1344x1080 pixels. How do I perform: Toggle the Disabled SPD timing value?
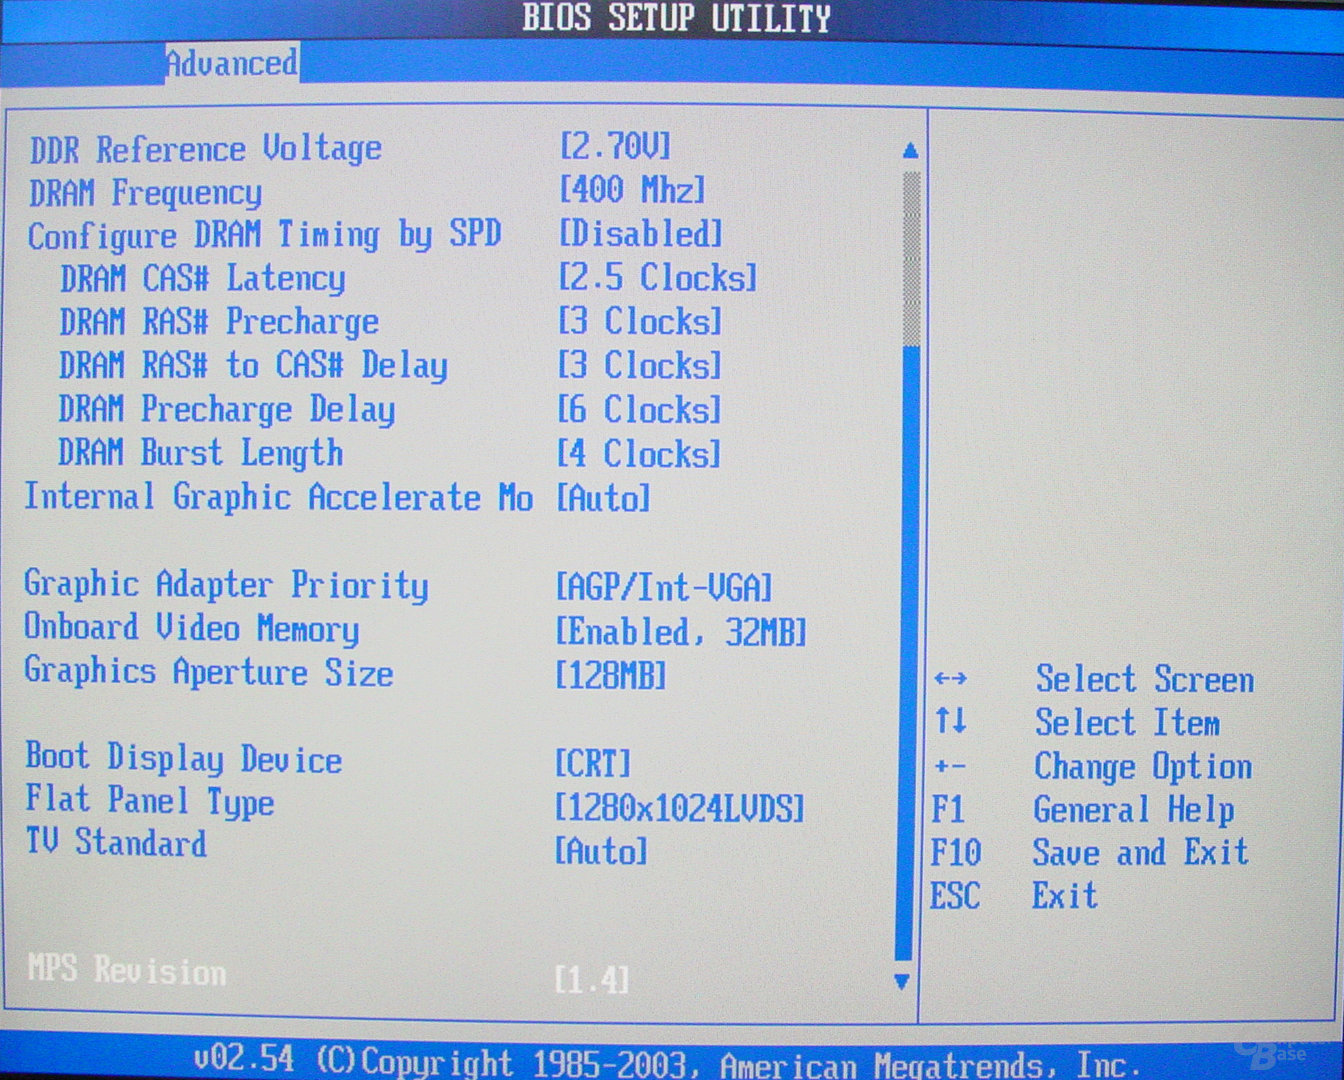click(x=640, y=234)
